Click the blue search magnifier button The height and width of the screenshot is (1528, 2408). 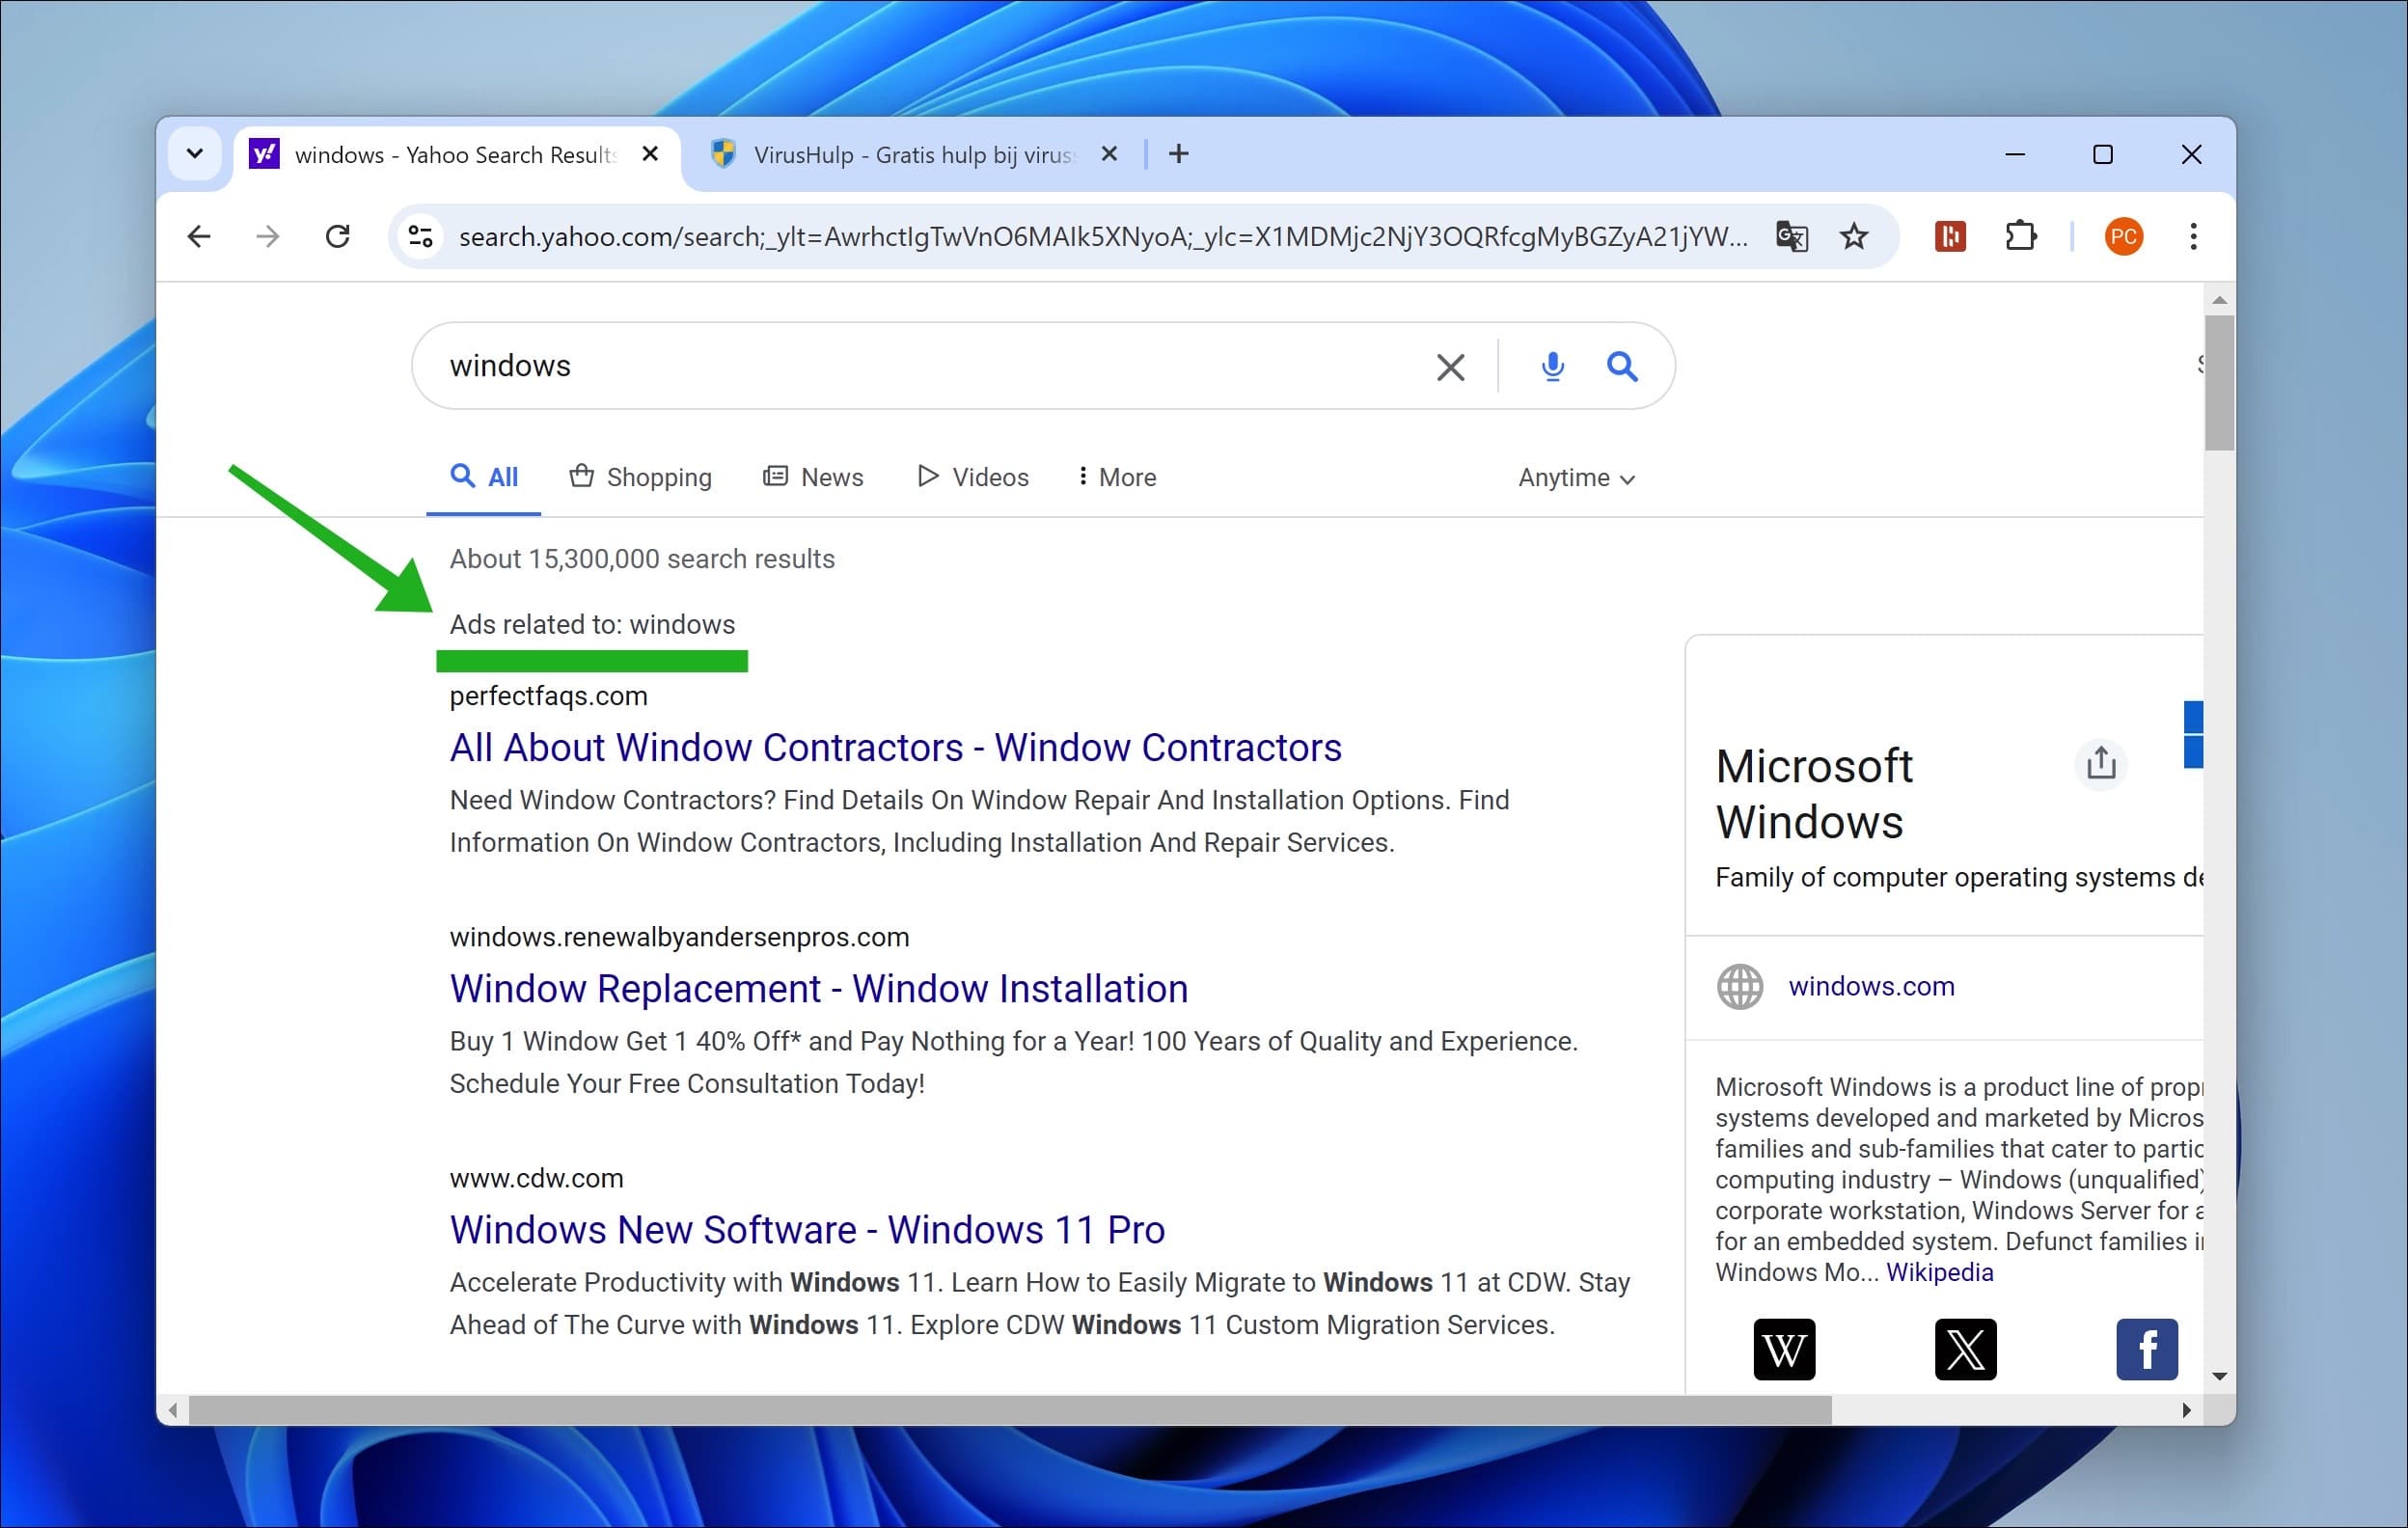(x=1622, y=366)
